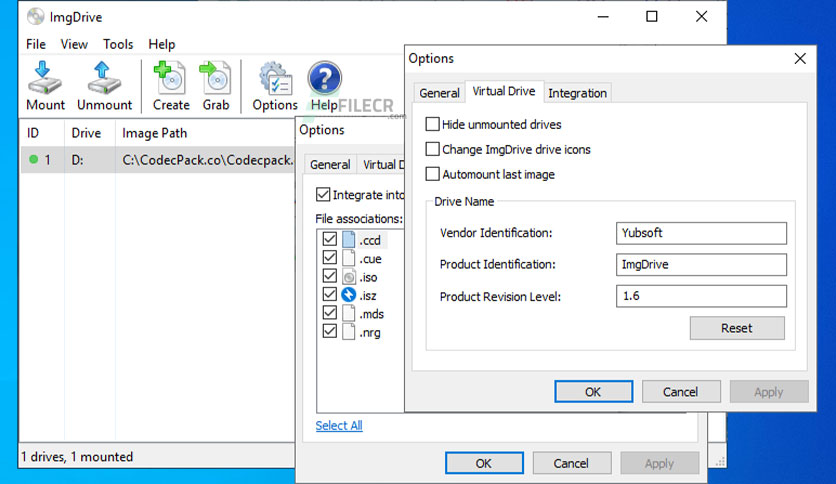The image size is (836, 484).
Task: Click the .ccd file type icon
Action: (x=348, y=240)
